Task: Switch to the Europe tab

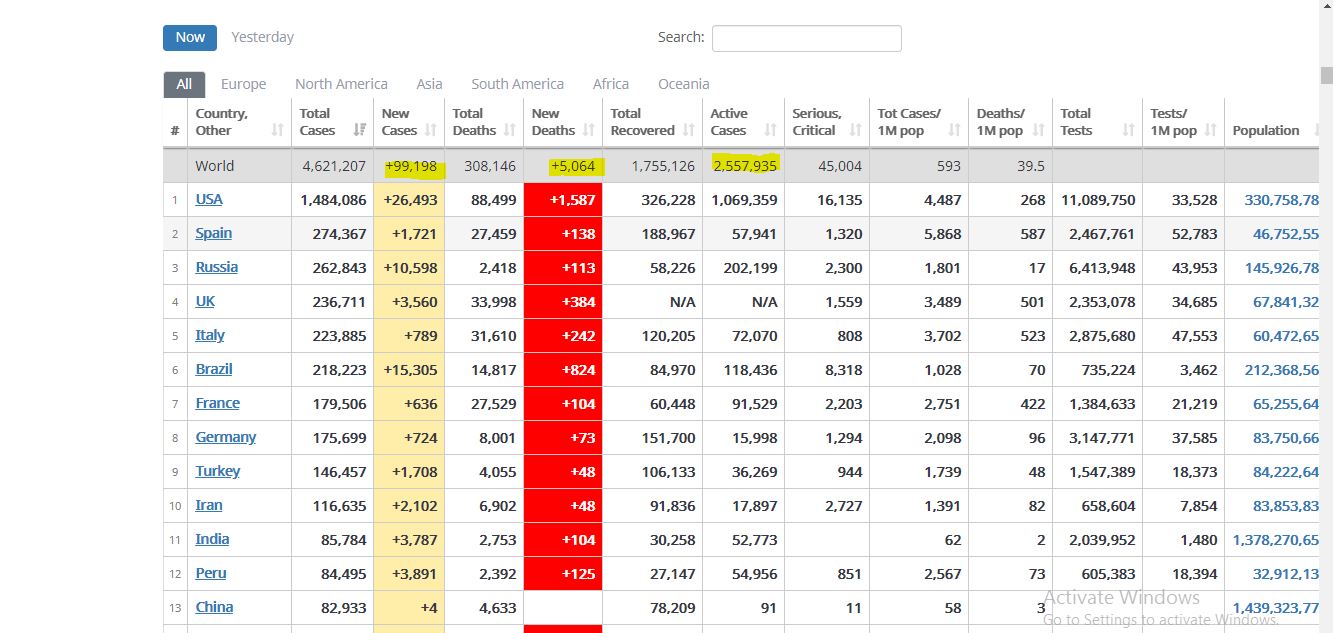Action: pos(243,84)
